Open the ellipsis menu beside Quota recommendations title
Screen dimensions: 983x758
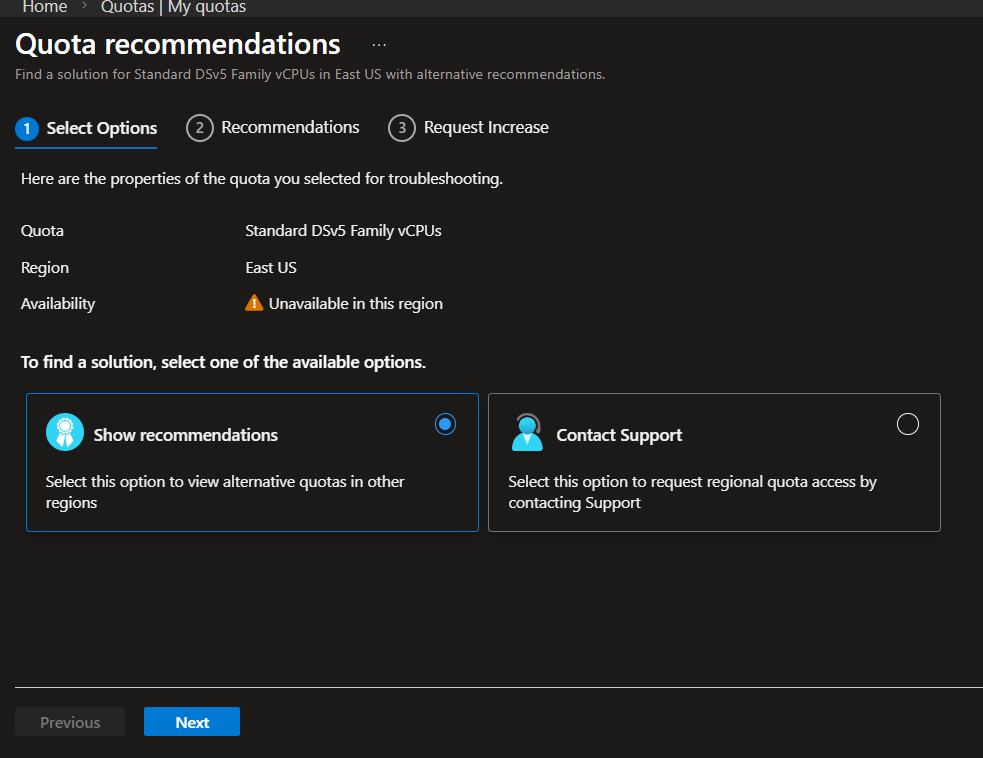[379, 45]
